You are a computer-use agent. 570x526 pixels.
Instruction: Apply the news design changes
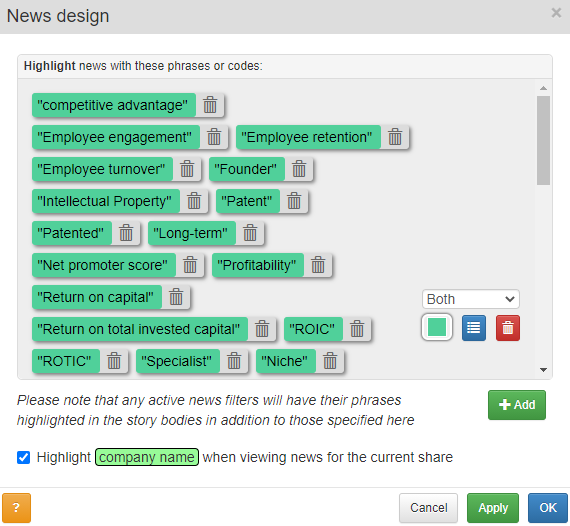493,508
